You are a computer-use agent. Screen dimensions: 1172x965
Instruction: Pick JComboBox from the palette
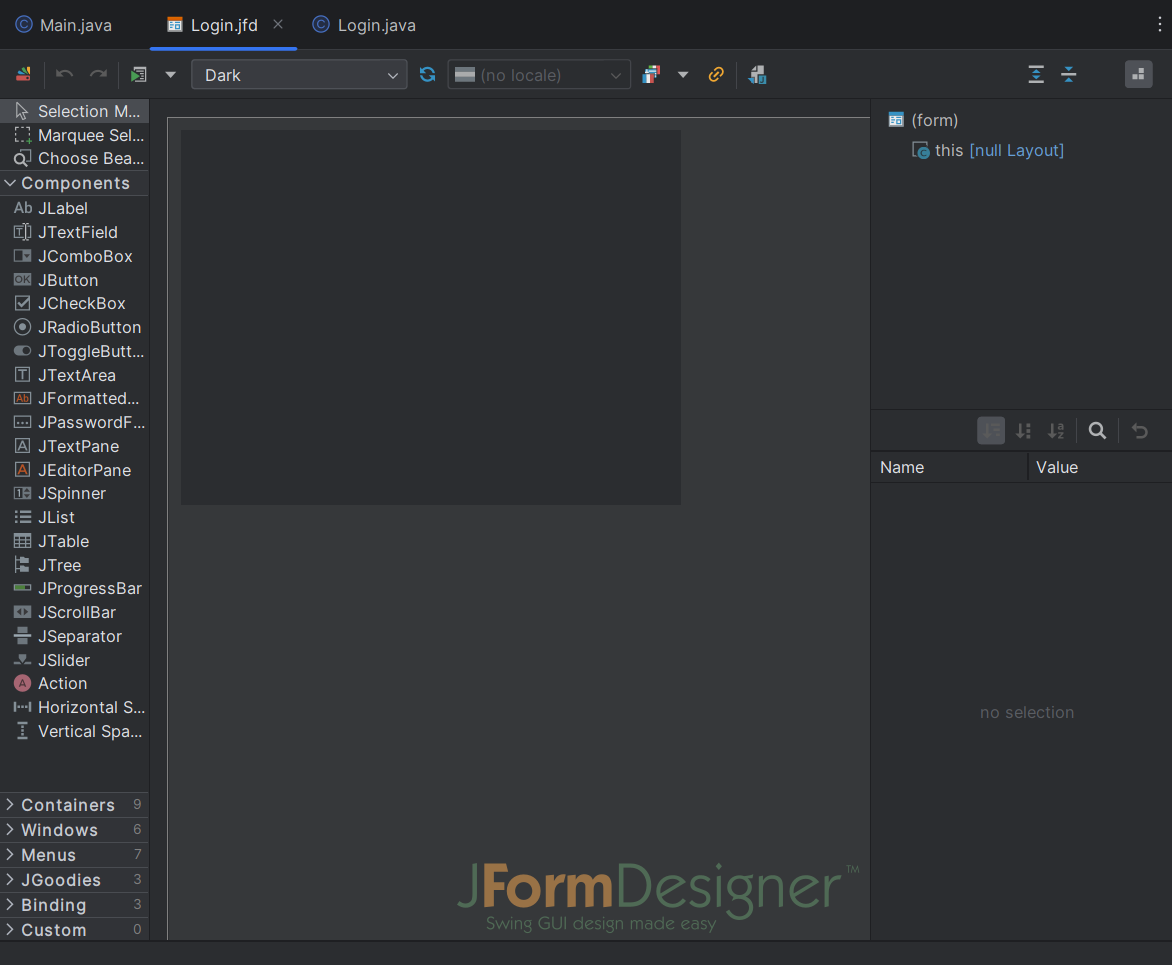tap(75, 256)
